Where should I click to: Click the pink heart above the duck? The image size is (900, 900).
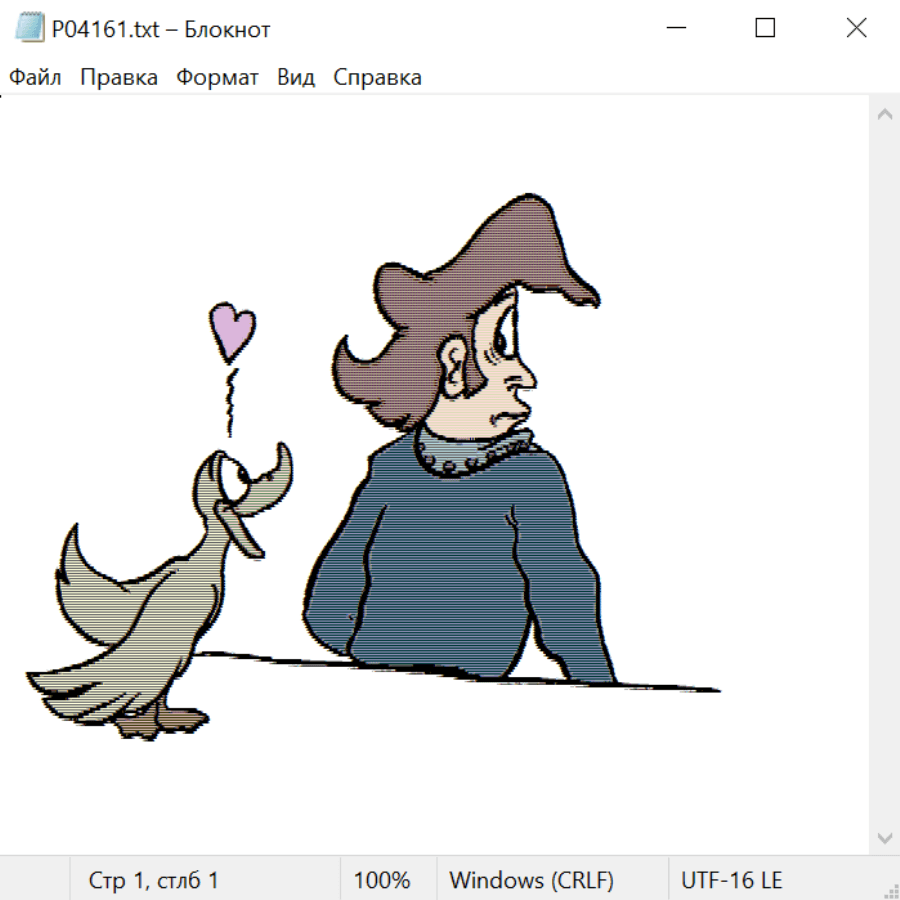click(x=232, y=330)
